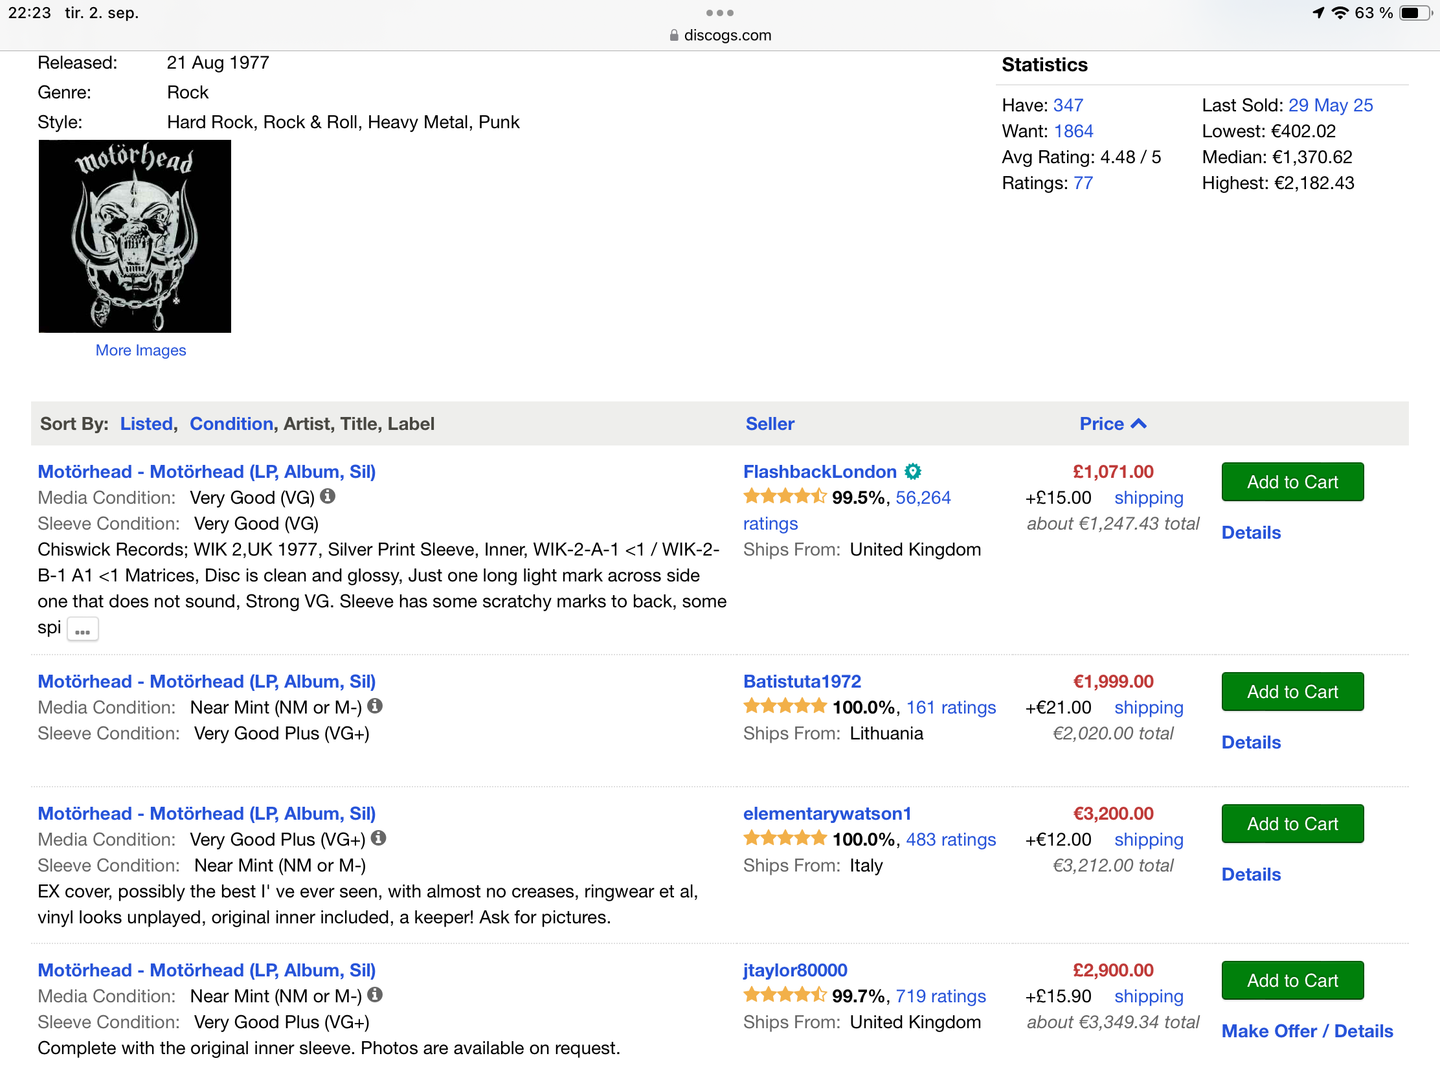Open the Have count 347

(x=1068, y=105)
